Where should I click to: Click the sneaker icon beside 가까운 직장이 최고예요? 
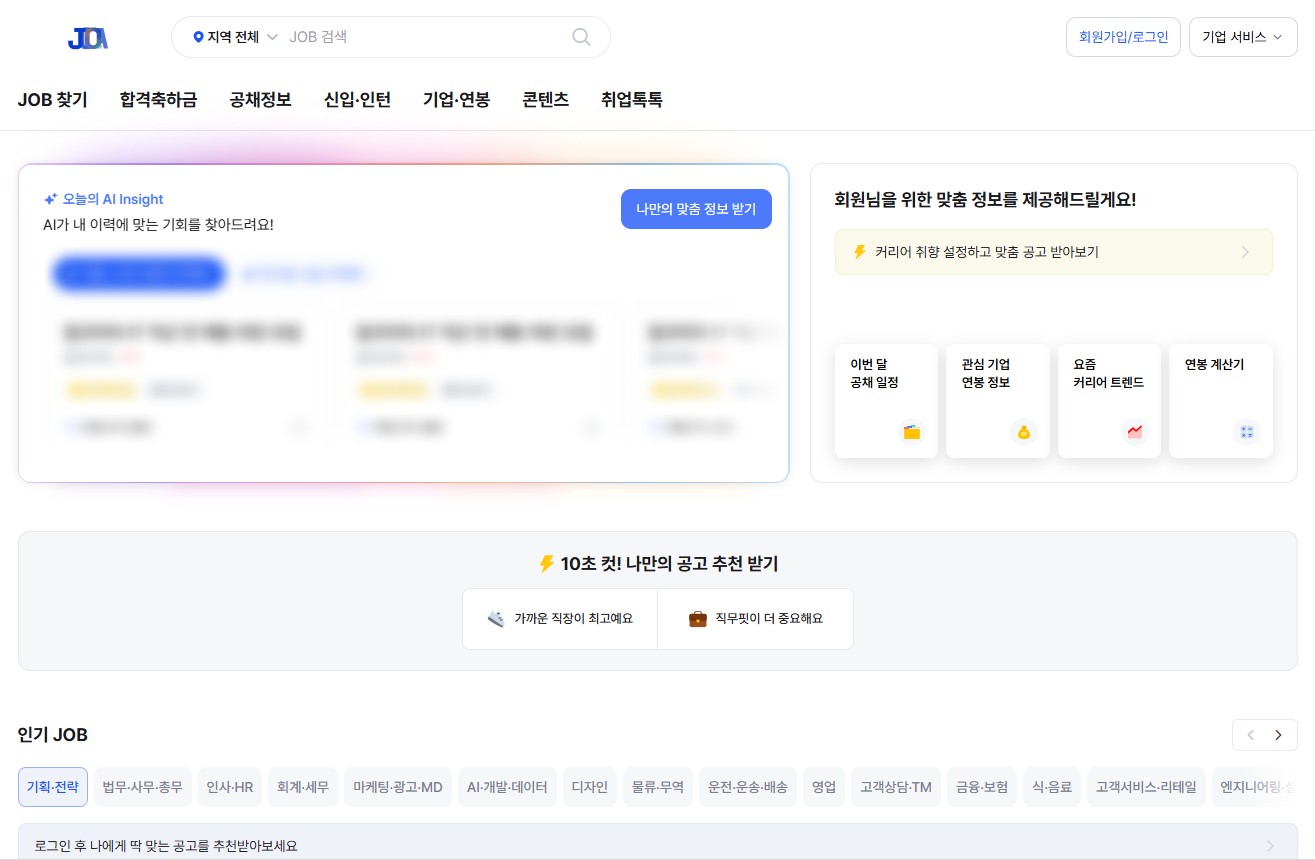494,618
